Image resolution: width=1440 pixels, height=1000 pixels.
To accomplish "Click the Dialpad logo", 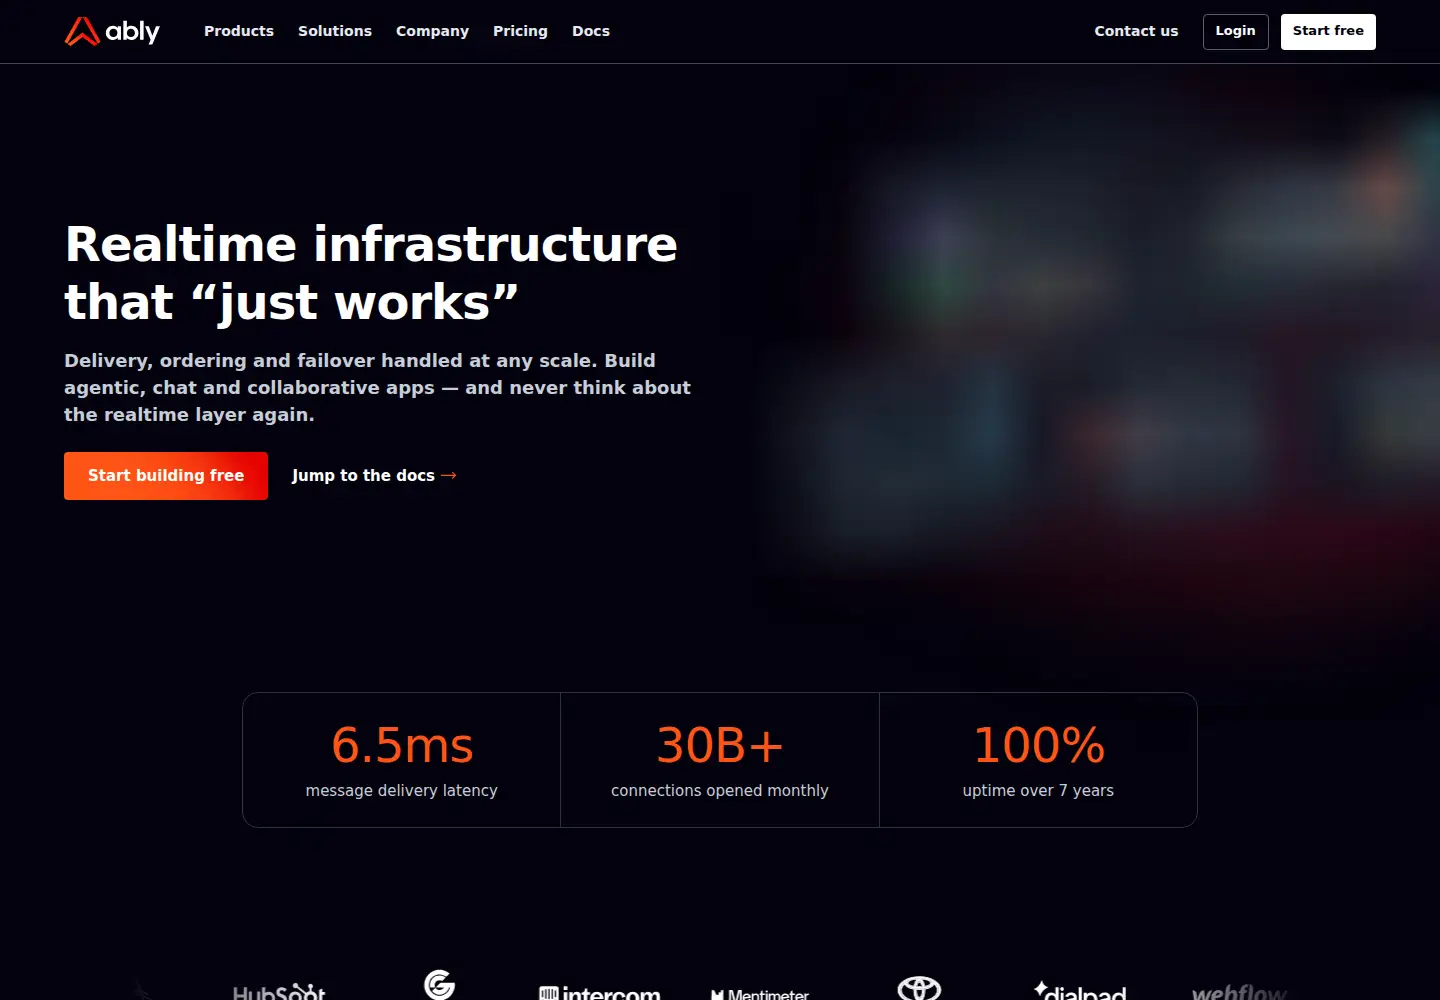I will coord(1080,990).
